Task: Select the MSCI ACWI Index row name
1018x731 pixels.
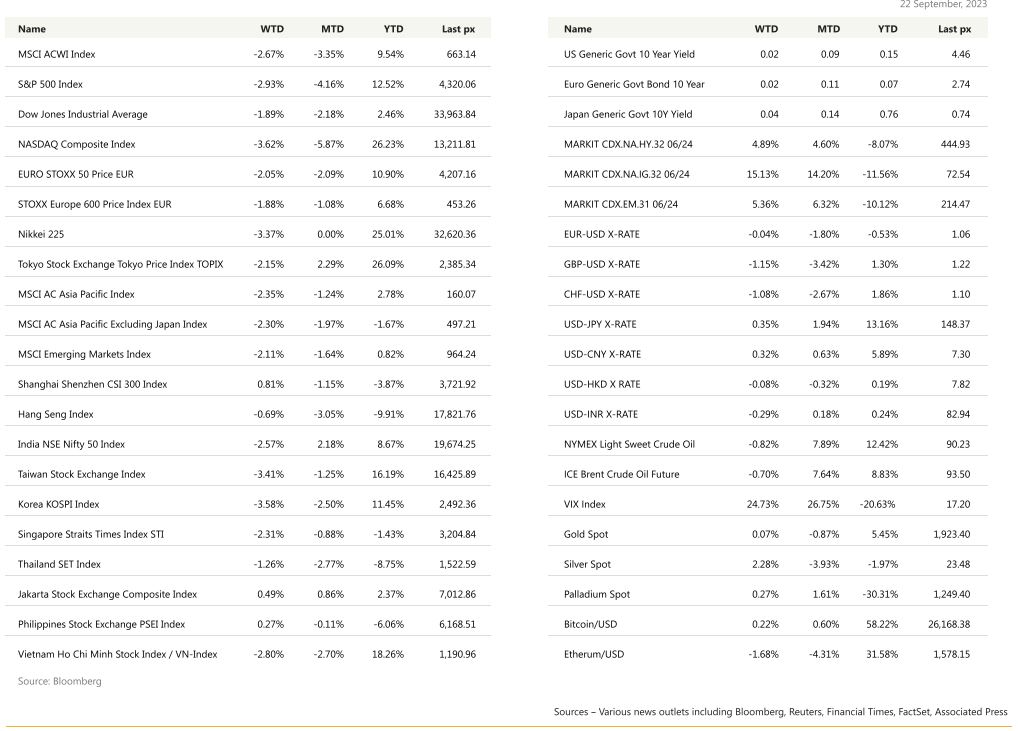Action: (x=56, y=54)
